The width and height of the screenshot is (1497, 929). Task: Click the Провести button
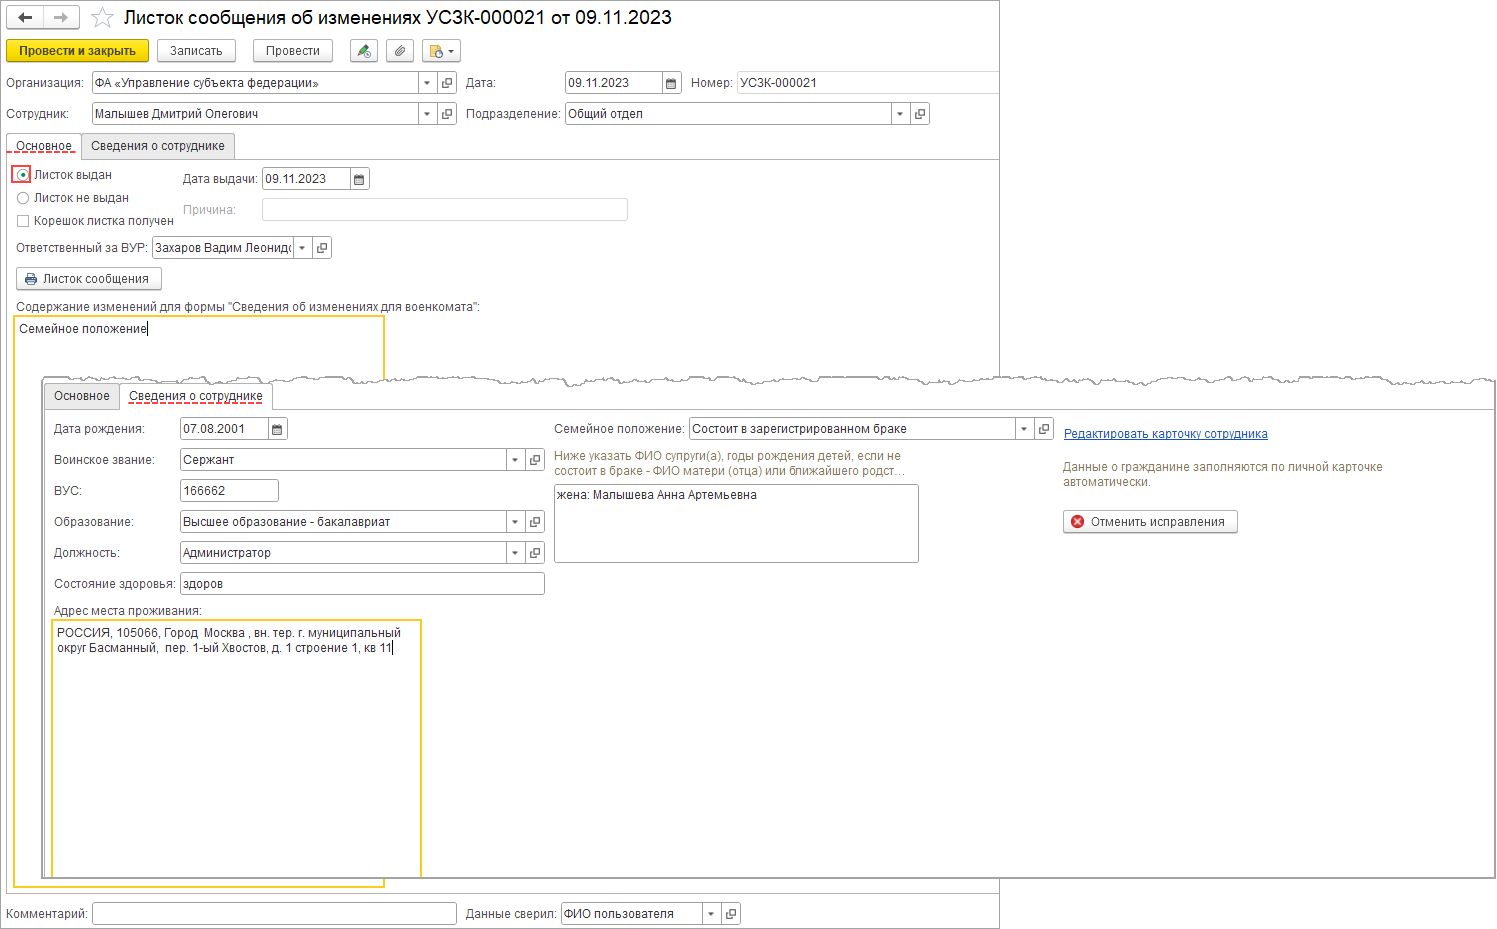pyautogui.click(x=293, y=51)
